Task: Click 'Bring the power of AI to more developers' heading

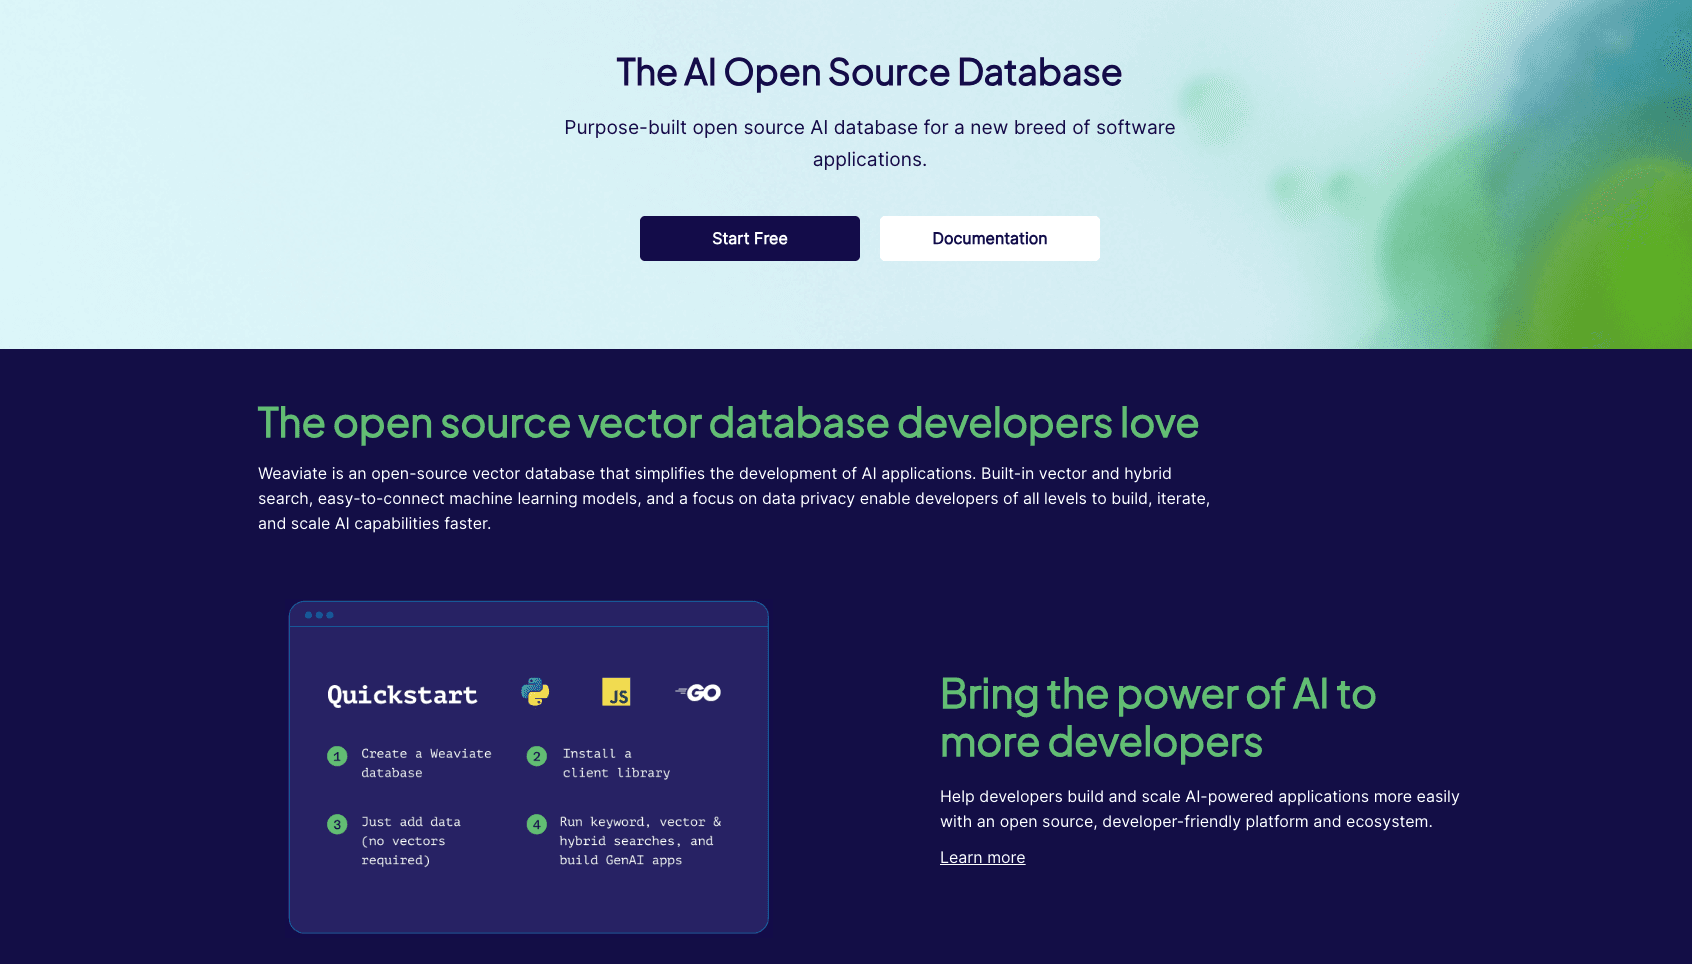Action: click(x=1158, y=718)
